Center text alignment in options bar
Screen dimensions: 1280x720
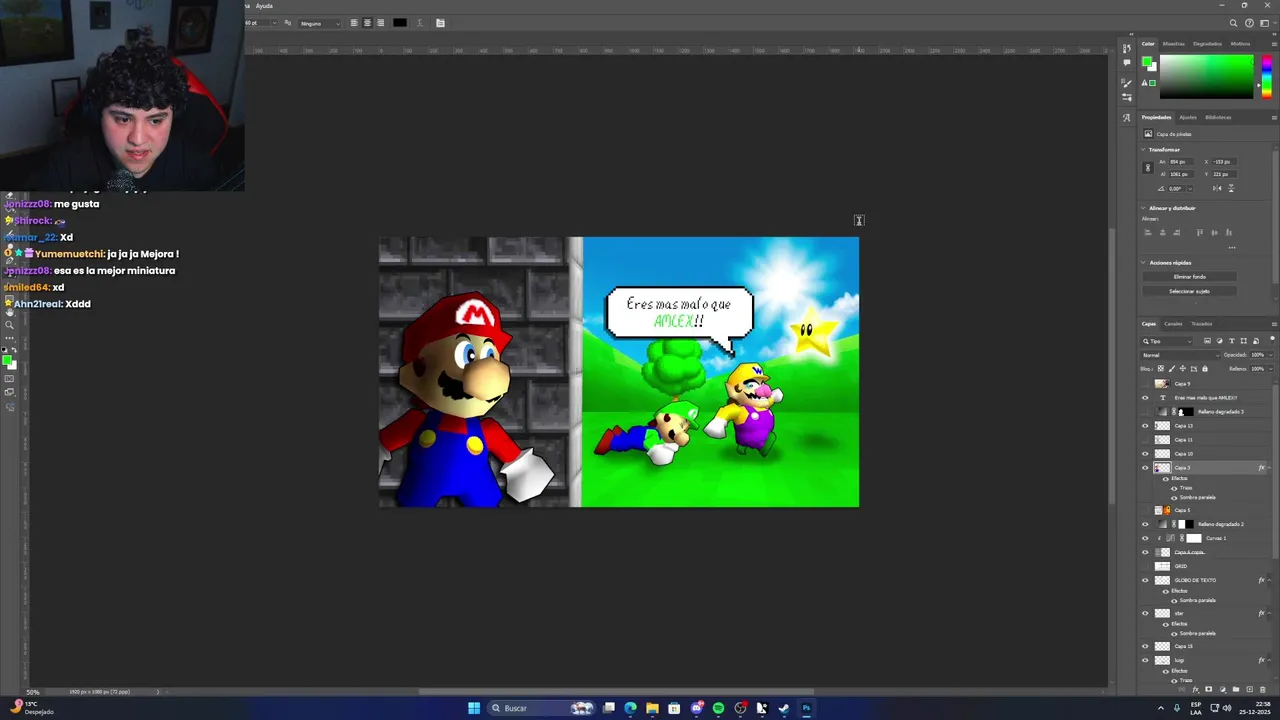(x=367, y=22)
